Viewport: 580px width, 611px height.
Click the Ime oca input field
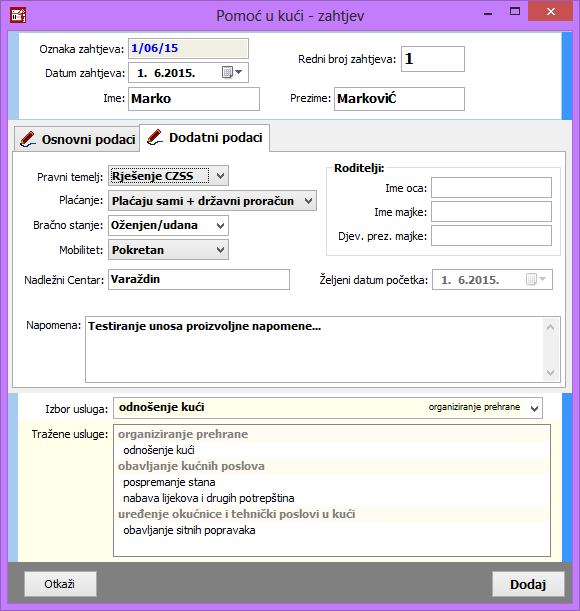point(491,188)
